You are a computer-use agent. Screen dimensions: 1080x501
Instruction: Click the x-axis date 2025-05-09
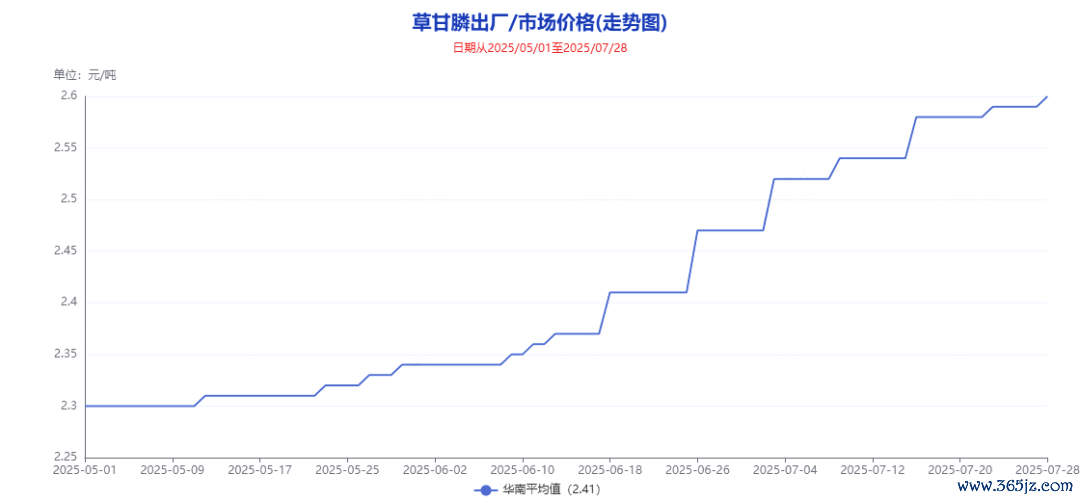coord(172,469)
